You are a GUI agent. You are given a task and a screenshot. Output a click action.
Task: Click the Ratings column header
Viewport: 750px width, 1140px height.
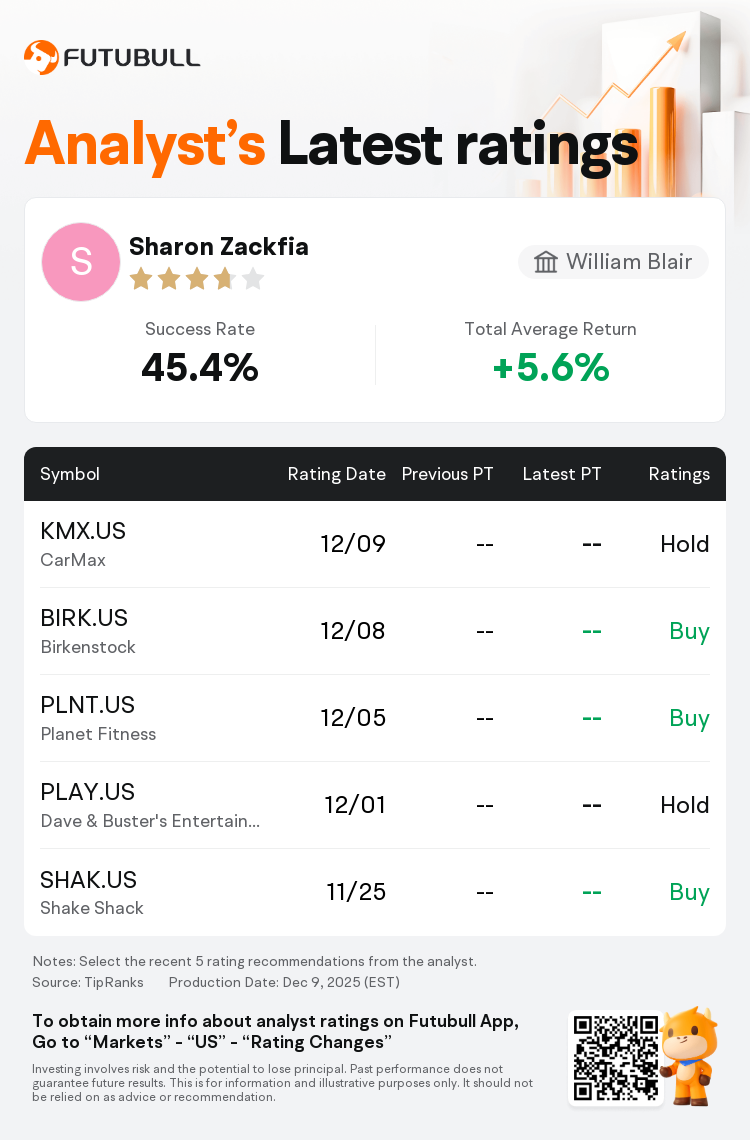coord(679,474)
